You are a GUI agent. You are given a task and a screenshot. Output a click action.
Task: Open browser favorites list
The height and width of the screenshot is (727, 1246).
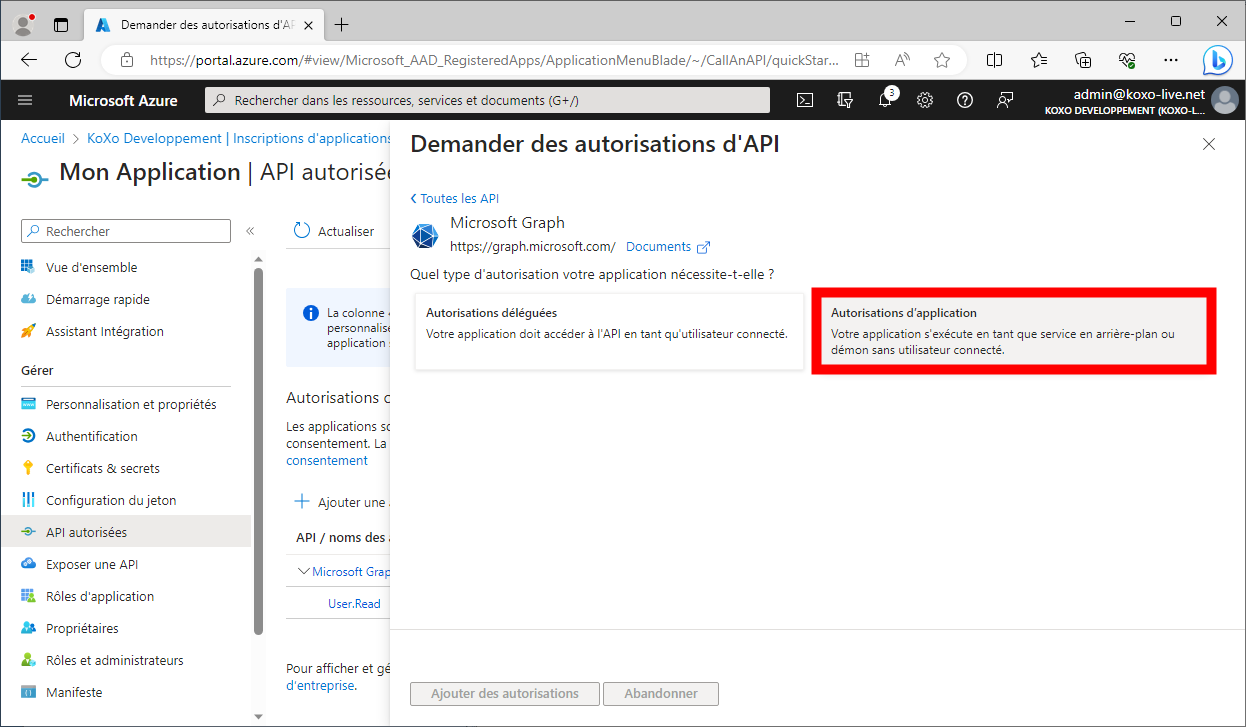point(1039,60)
